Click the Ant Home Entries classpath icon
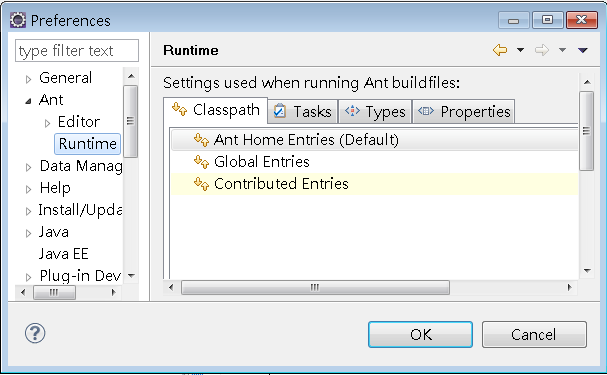Image resolution: width=607 pixels, height=375 pixels. tap(201, 140)
